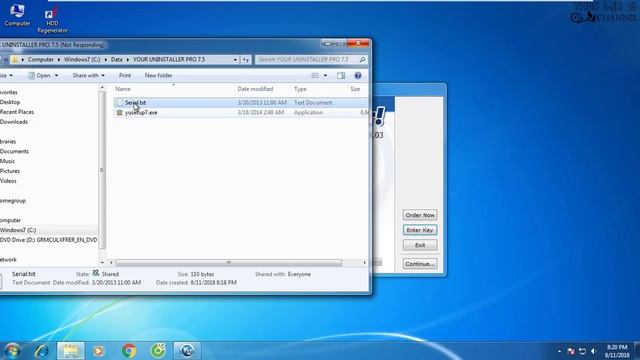
Task: Click Order Now in the uninstaller dialog
Action: [420, 215]
